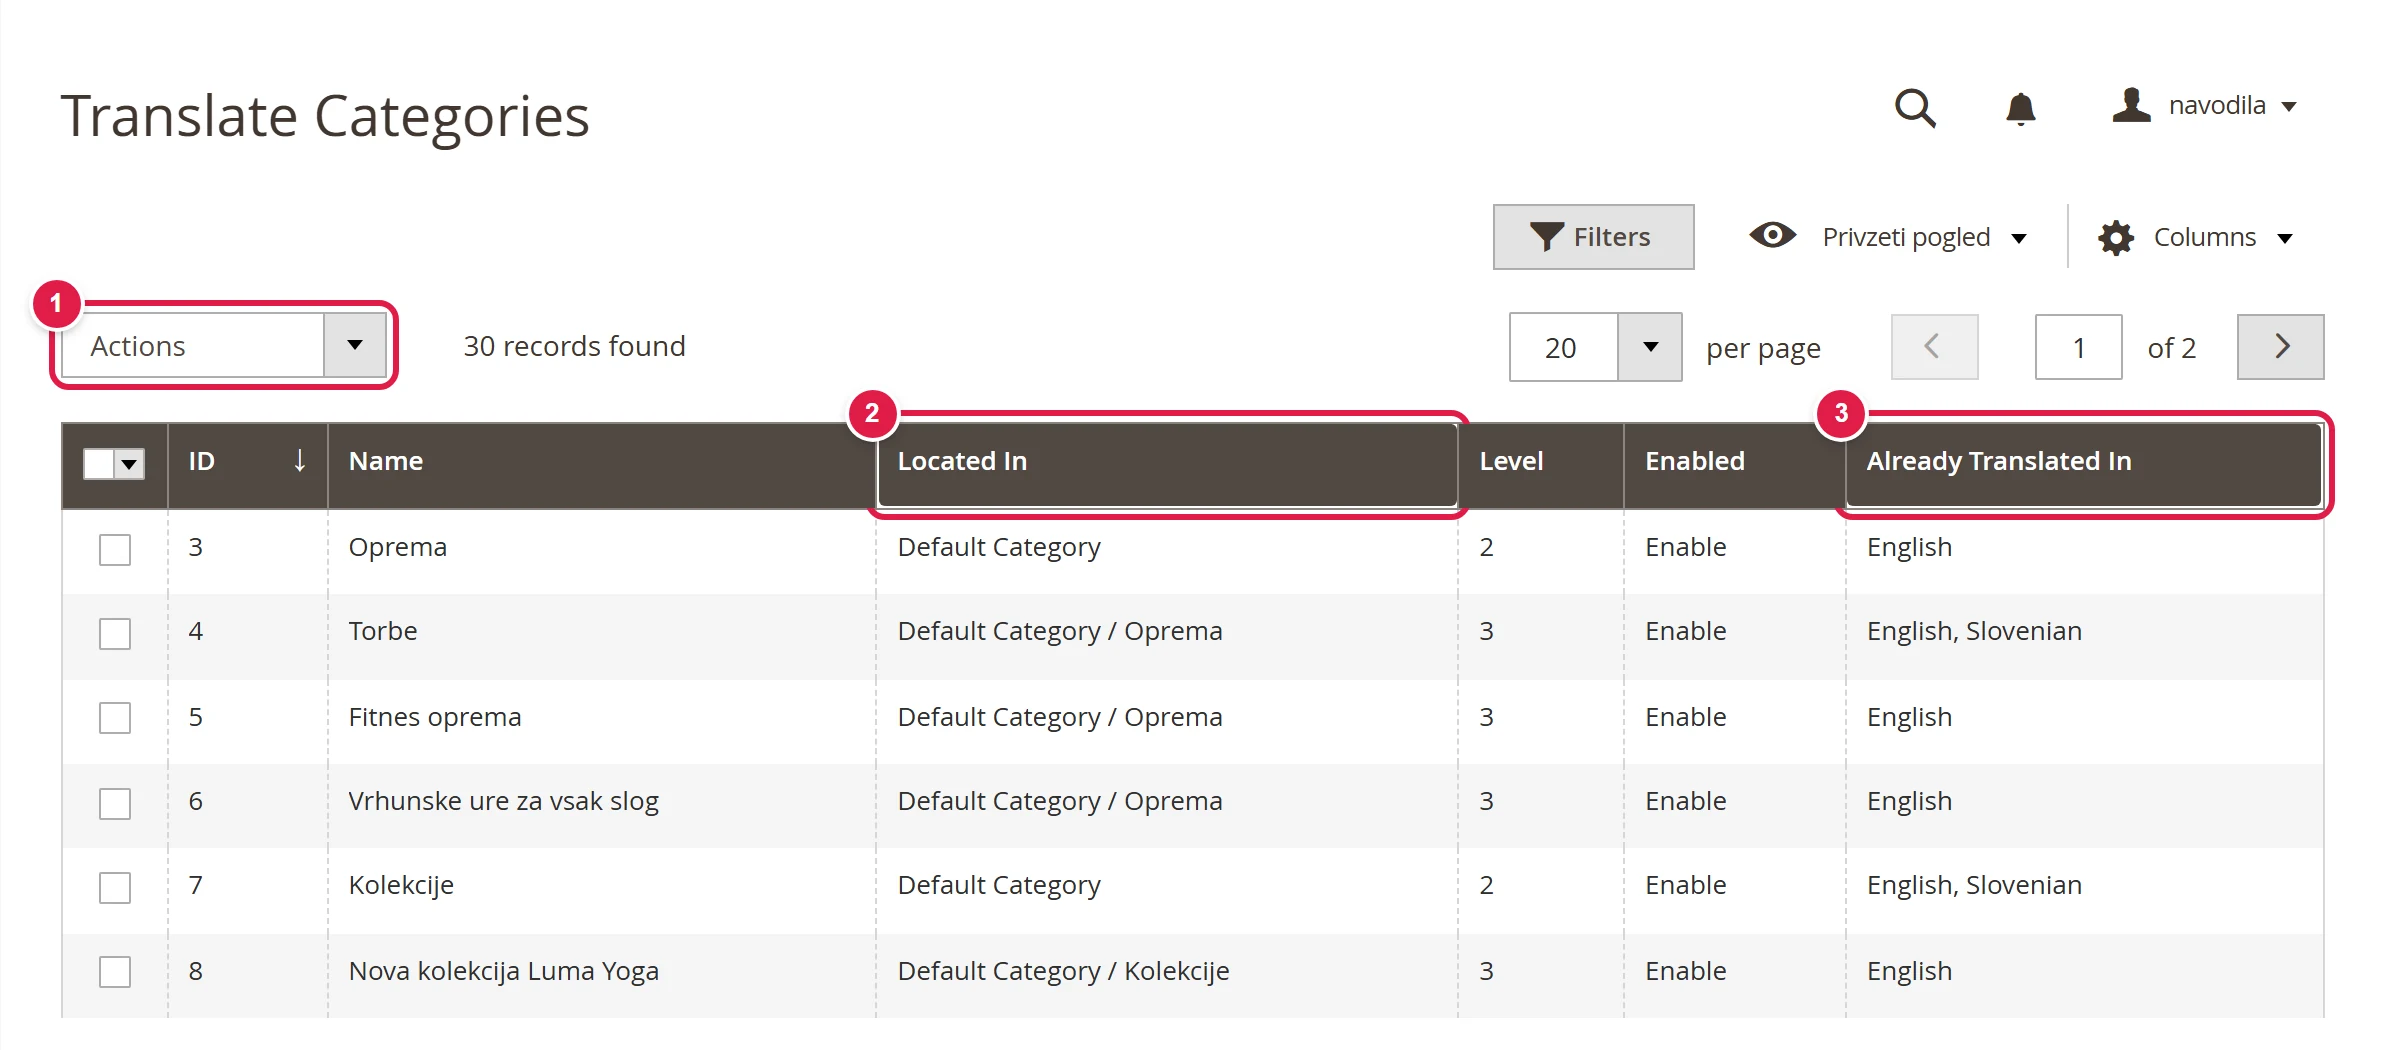Viewport: 2384px width, 1050px height.
Task: Click the gear icon beside Columns
Action: 2116,238
